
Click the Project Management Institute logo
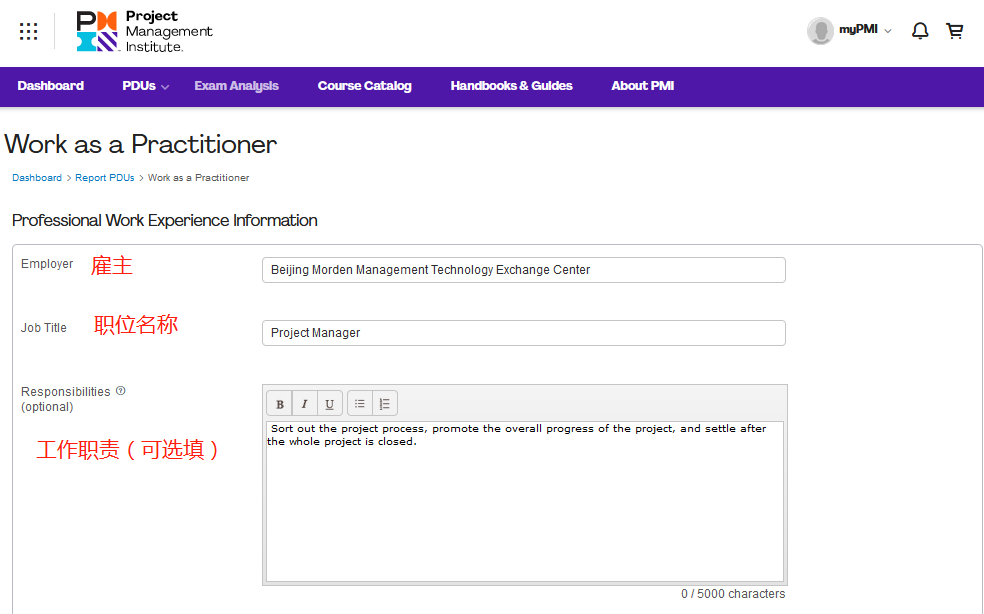tap(144, 31)
